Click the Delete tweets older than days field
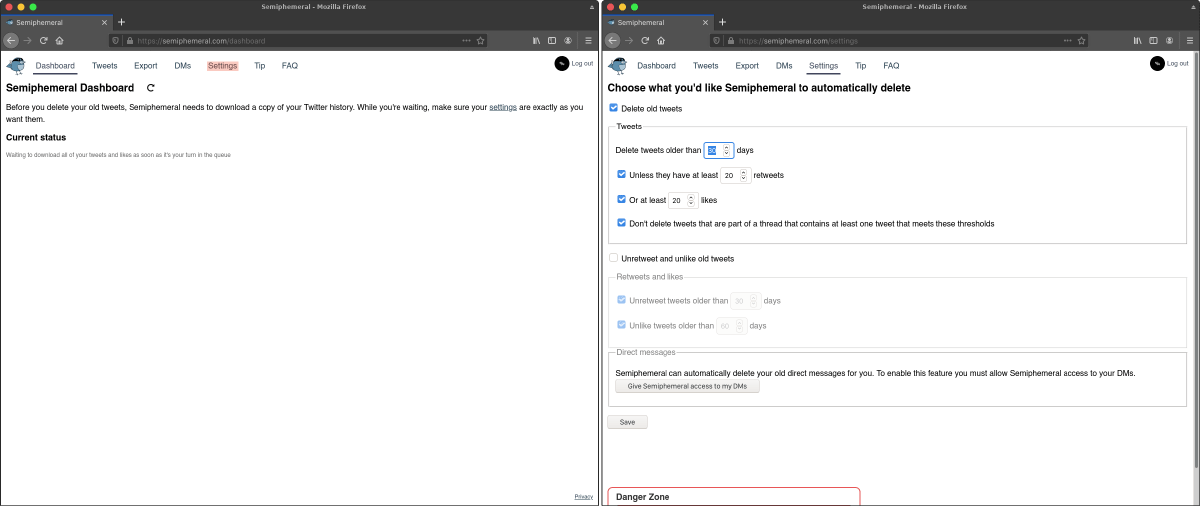Viewport: 1200px width, 506px height. [x=719, y=150]
